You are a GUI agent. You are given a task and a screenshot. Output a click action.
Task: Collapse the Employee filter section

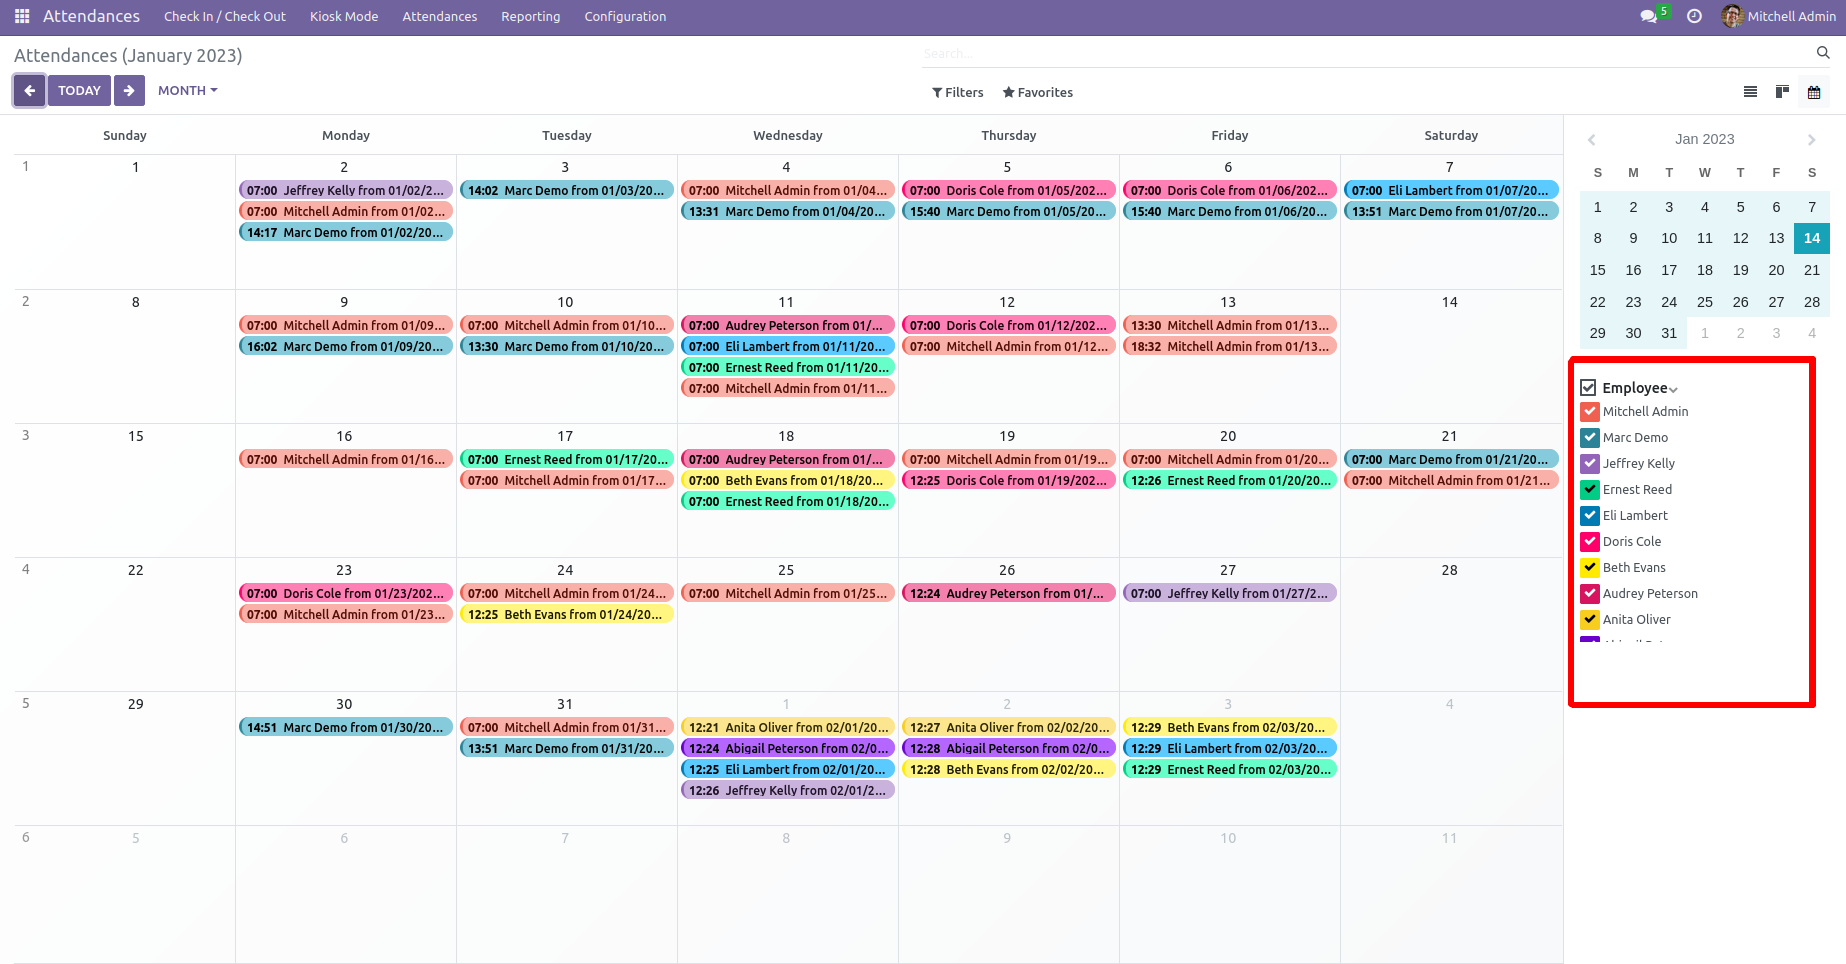pyautogui.click(x=1673, y=389)
